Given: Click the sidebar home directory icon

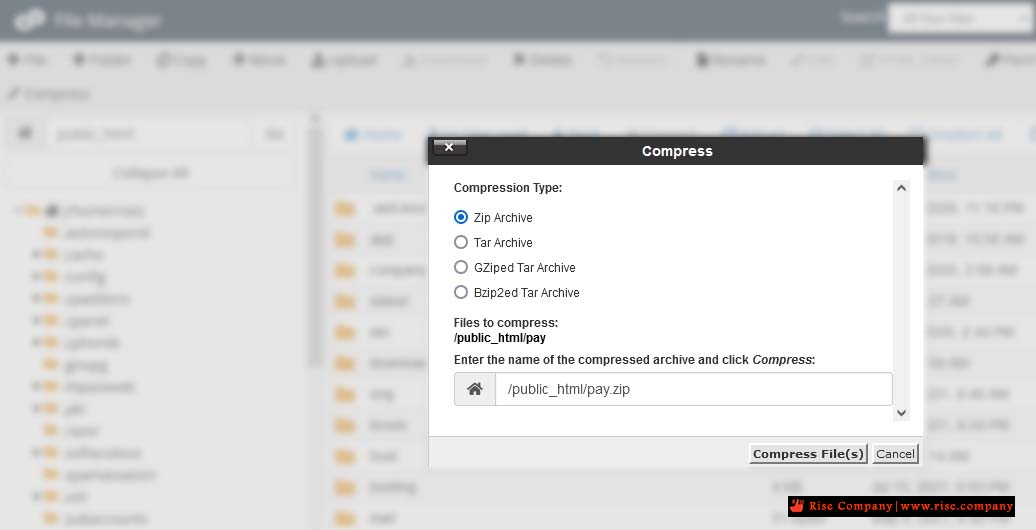Looking at the screenshot, I should 25,133.
